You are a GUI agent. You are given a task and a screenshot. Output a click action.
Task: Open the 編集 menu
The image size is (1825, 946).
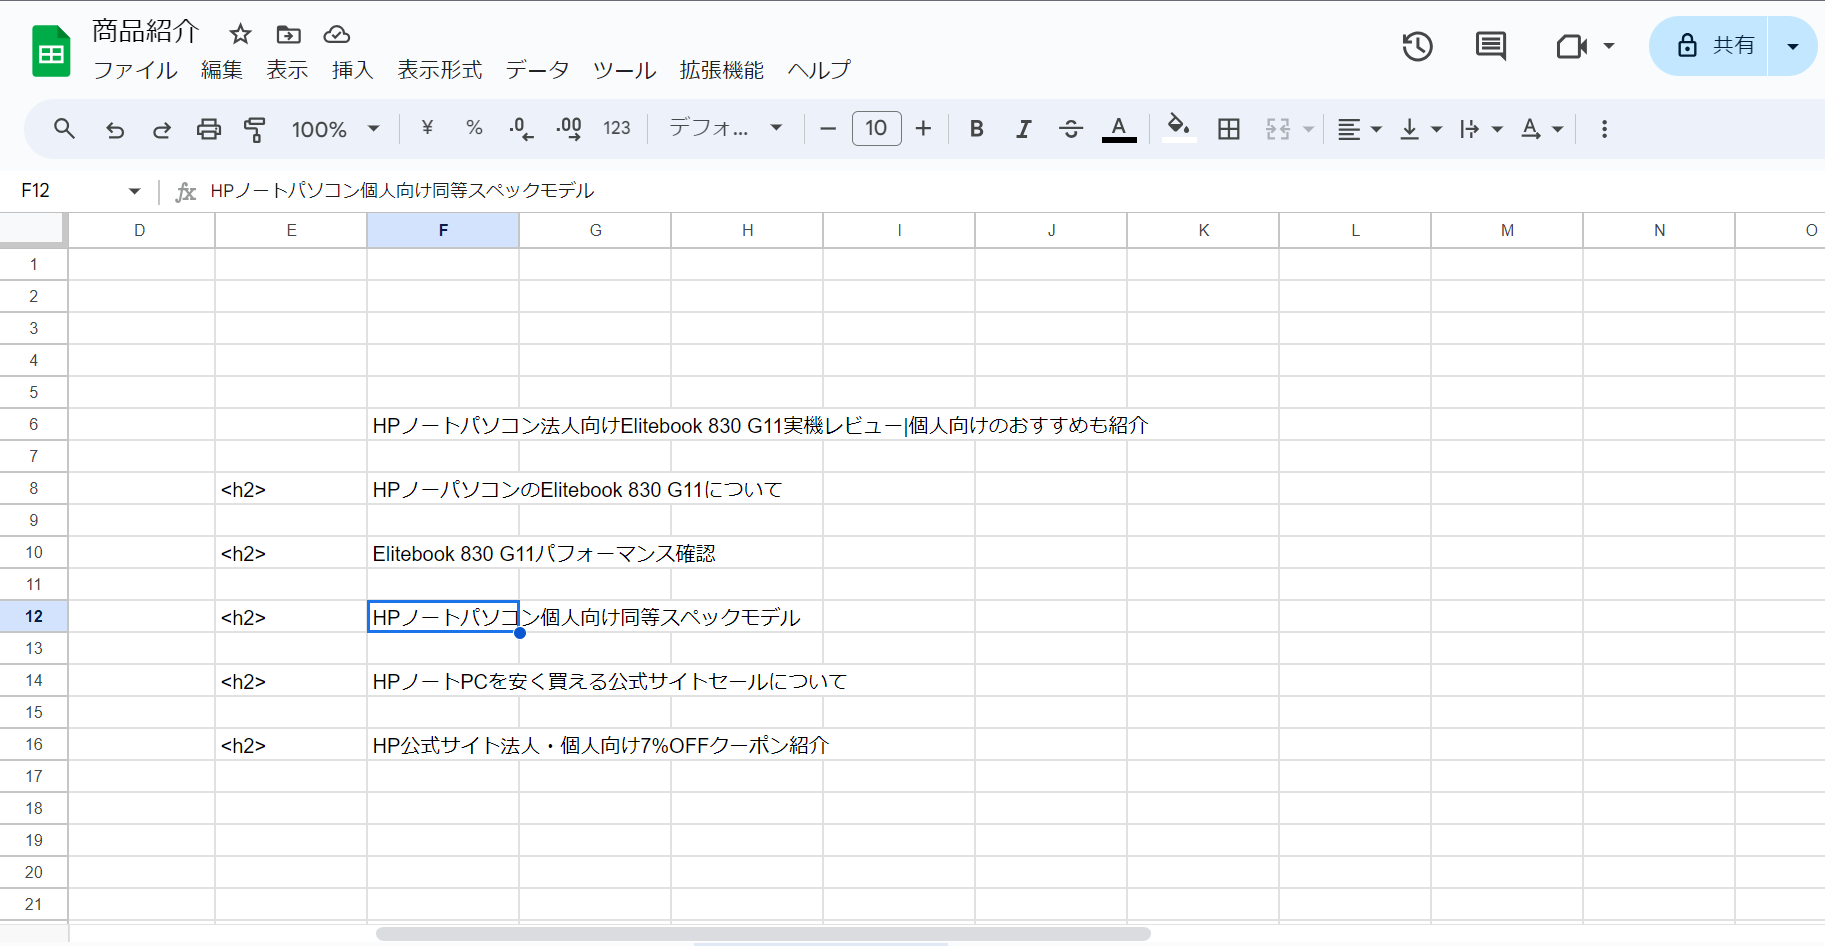pyautogui.click(x=222, y=70)
